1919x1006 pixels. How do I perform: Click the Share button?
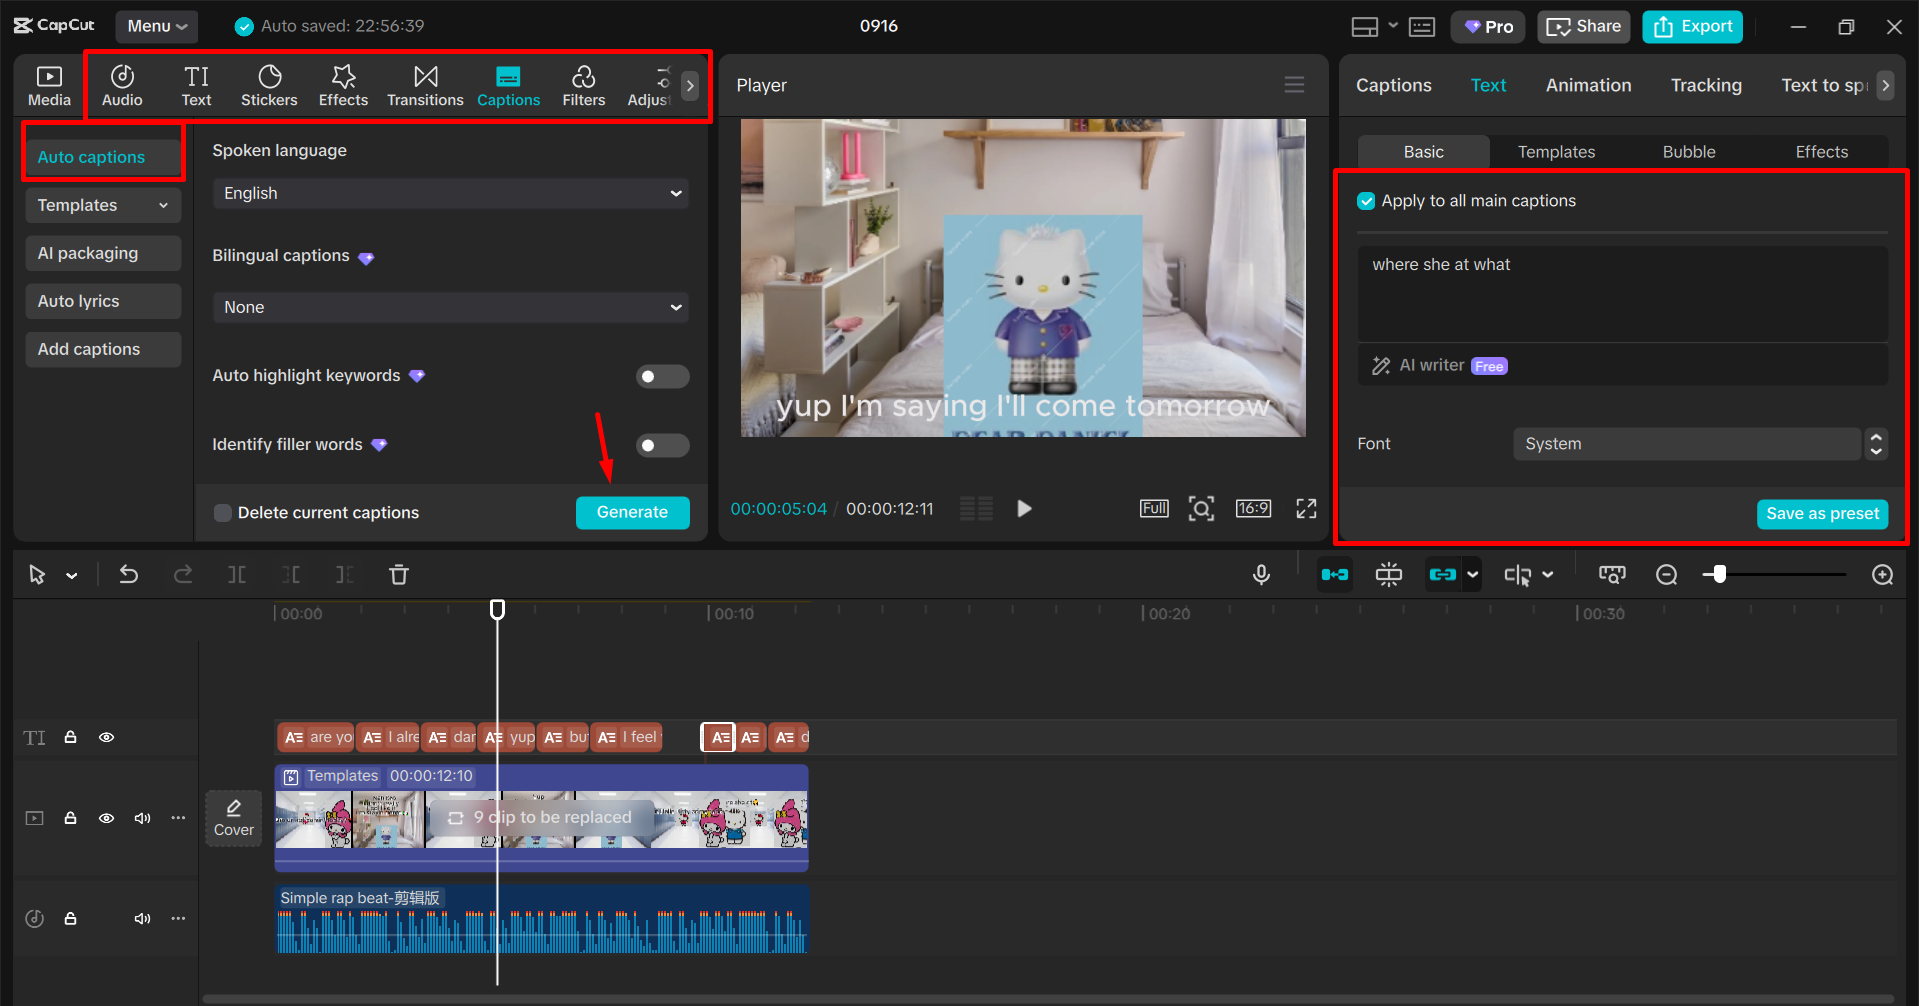[x=1584, y=27]
